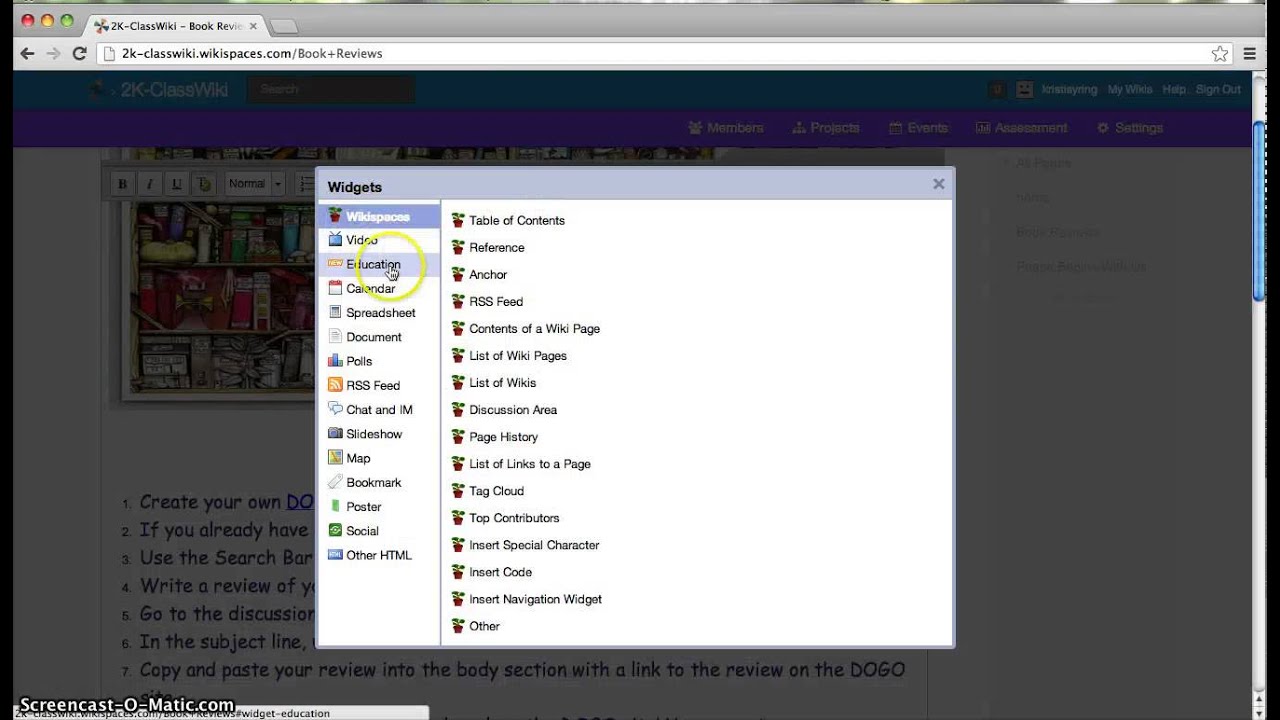Toggle bold in the editor toolbar
The height and width of the screenshot is (720, 1280).
click(x=123, y=184)
